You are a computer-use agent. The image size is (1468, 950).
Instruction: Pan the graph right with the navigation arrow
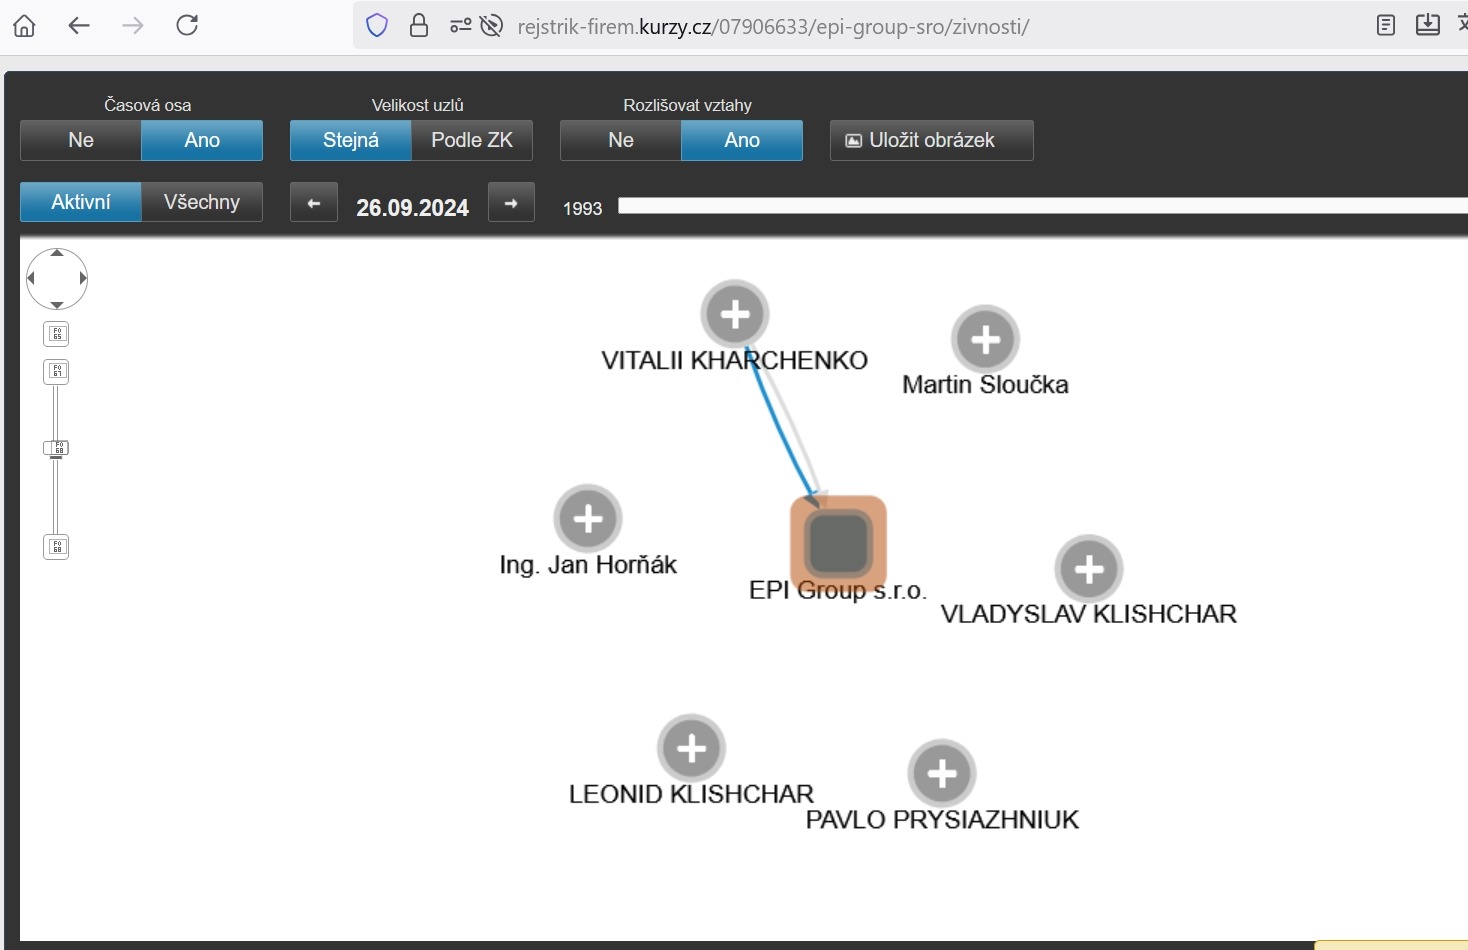tap(83, 278)
